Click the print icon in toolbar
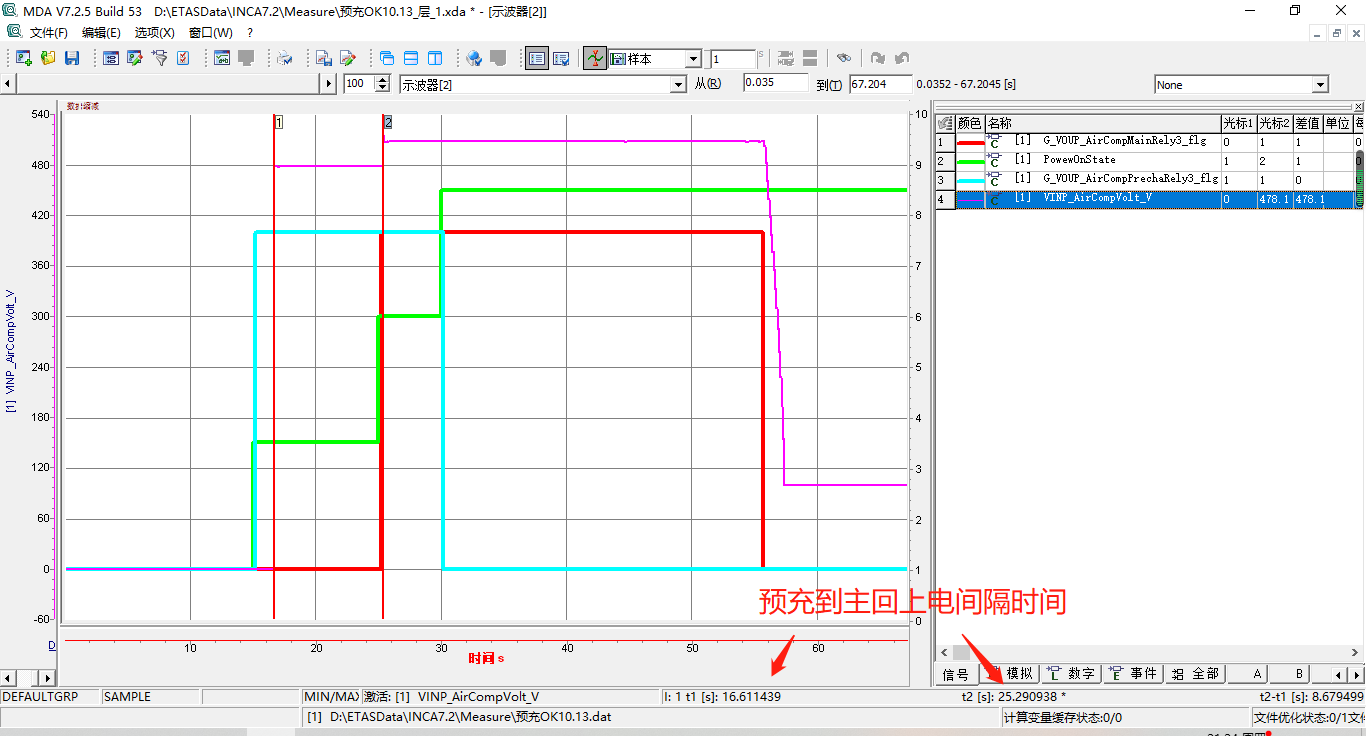Screen dimensions: 1366x736 [x=285, y=58]
